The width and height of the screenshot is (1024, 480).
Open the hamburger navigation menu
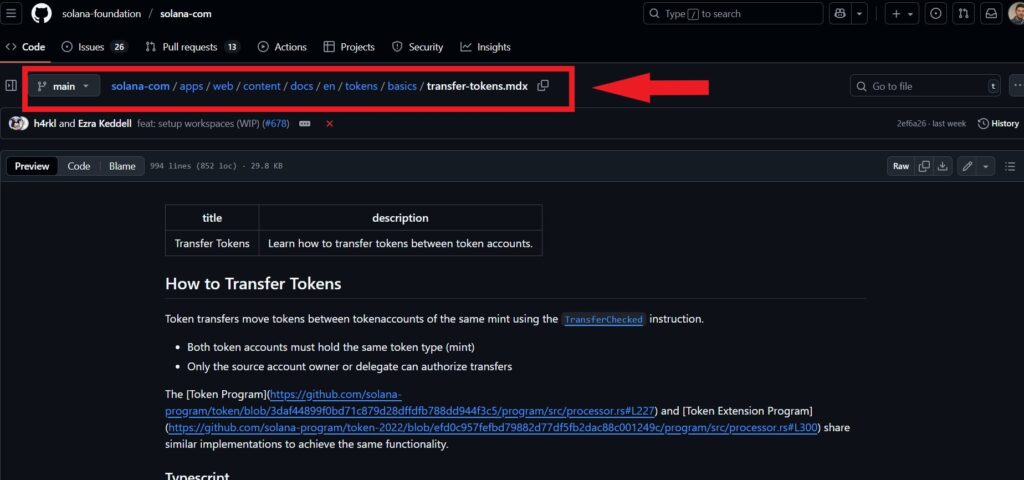coord(11,14)
